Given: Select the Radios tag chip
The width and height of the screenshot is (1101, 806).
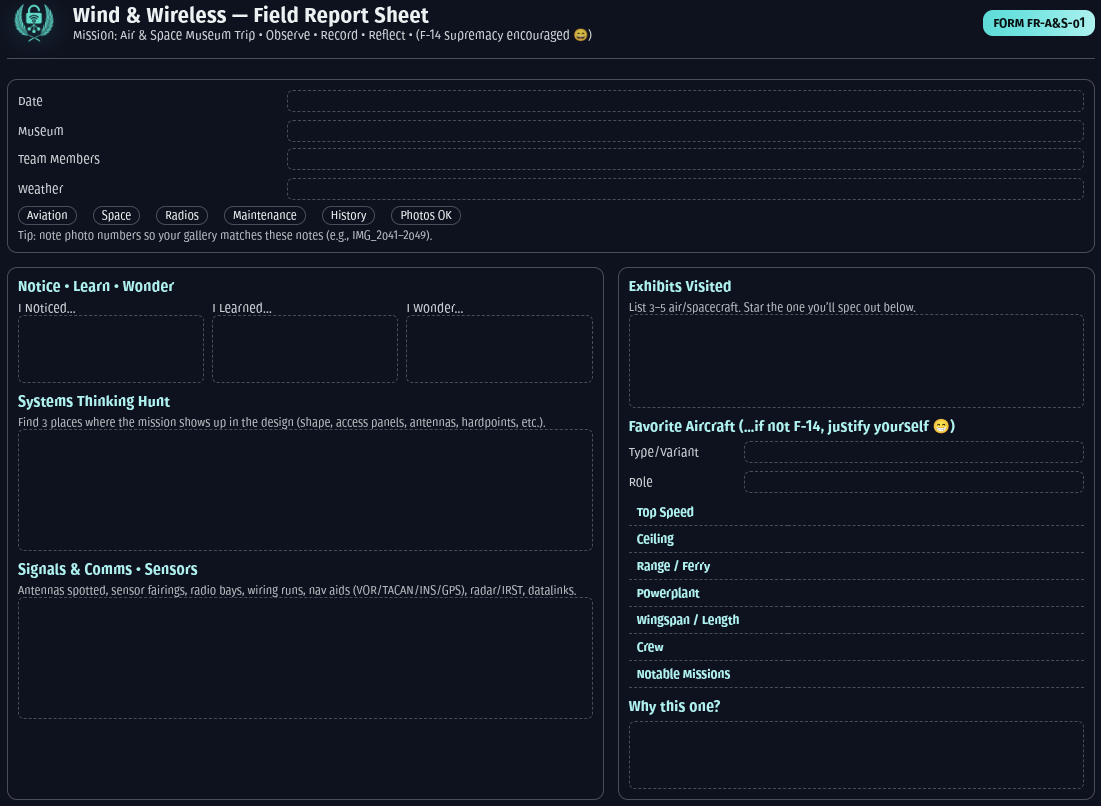Looking at the screenshot, I should pyautogui.click(x=182, y=215).
